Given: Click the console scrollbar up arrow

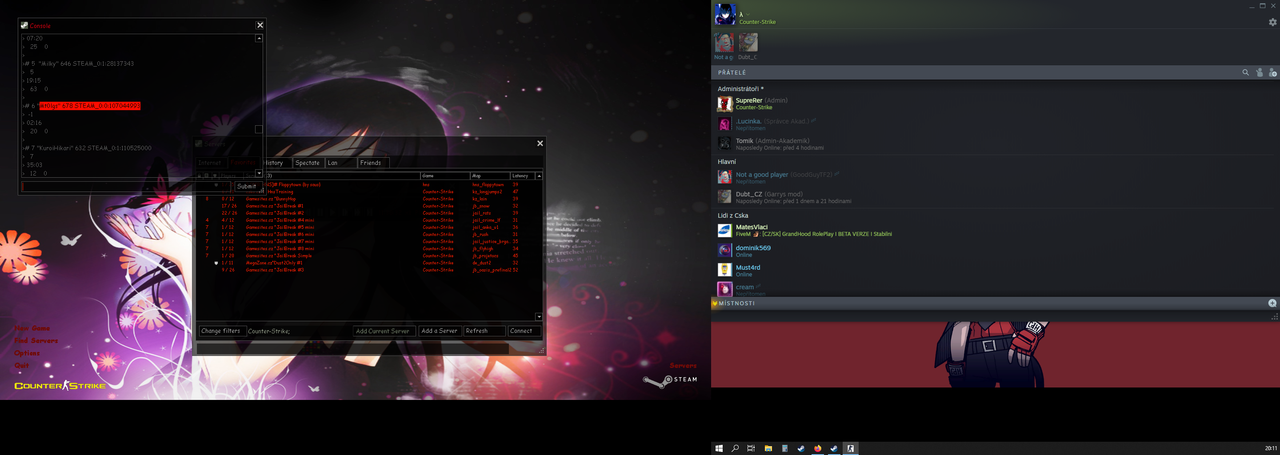Looking at the screenshot, I should coord(259,39).
